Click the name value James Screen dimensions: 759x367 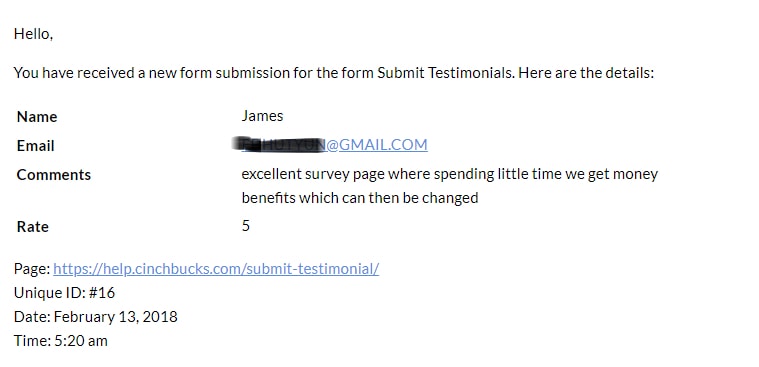pyautogui.click(x=262, y=116)
